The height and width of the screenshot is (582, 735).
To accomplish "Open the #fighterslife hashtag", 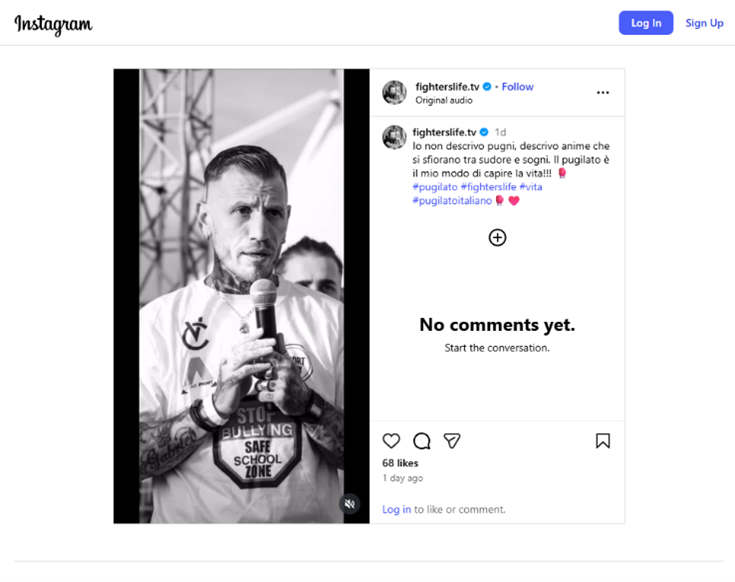I will coord(488,187).
